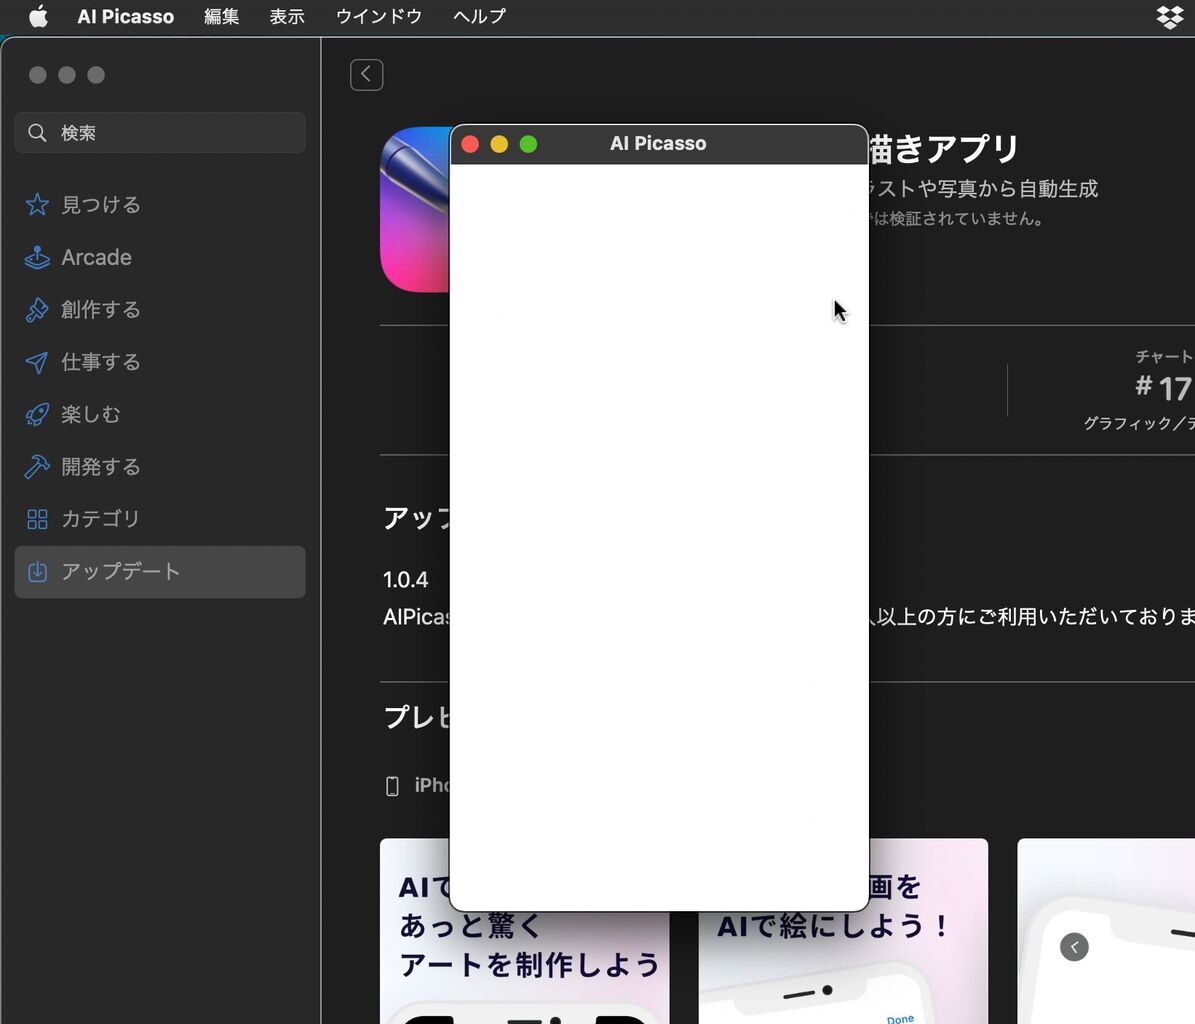Click the star icon beside 見つける
The height and width of the screenshot is (1024, 1195).
(x=37, y=204)
